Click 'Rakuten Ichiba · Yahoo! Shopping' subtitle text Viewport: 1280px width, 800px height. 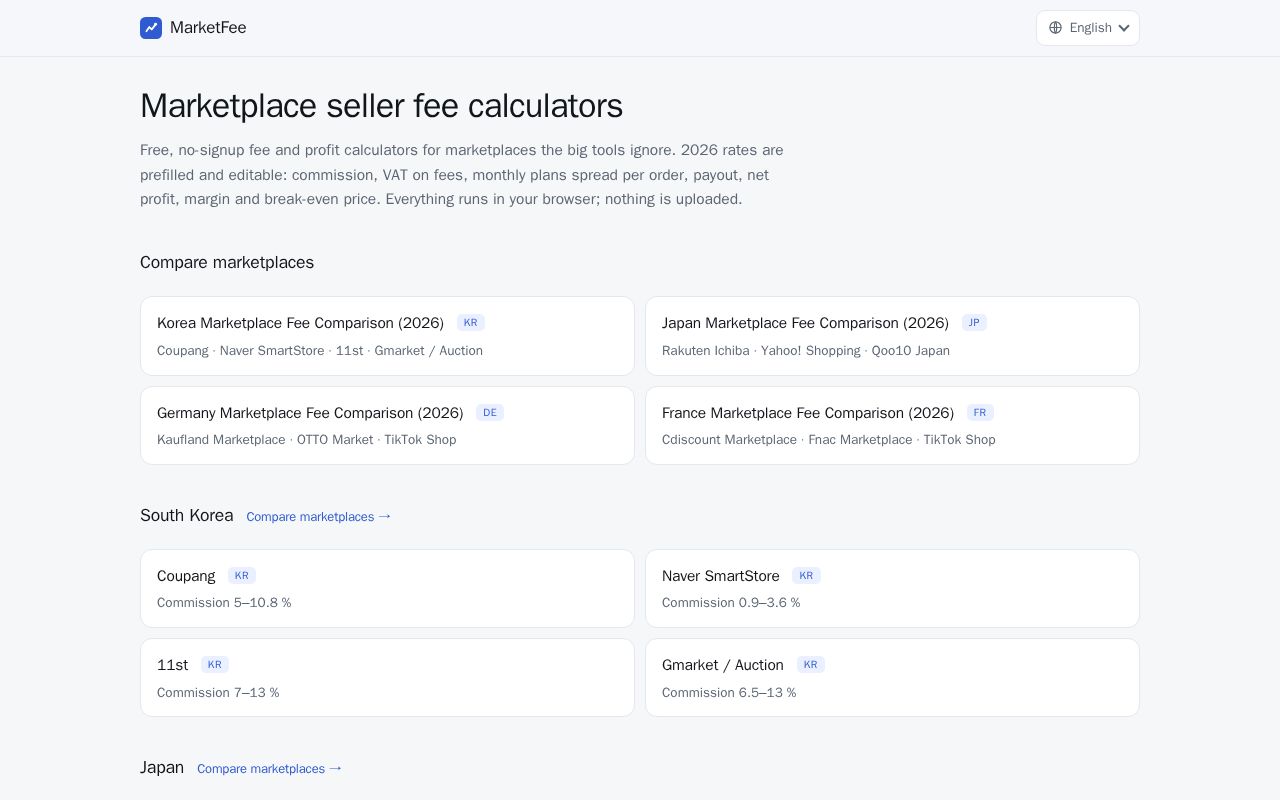761,351
